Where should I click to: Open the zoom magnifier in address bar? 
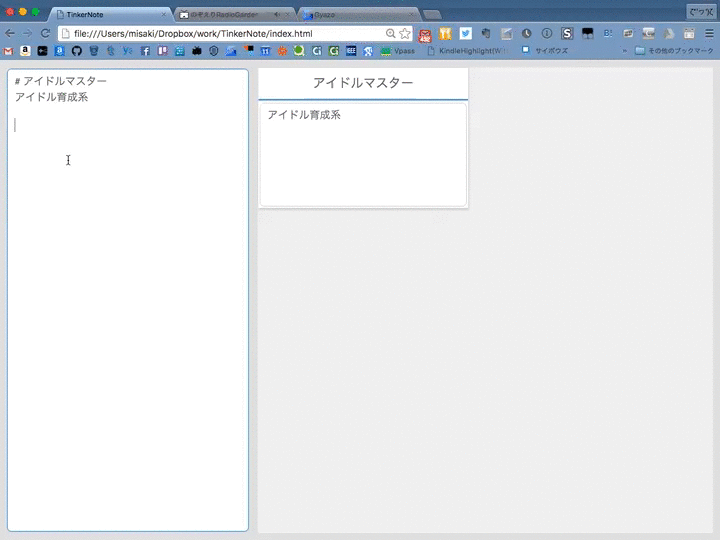coord(390,34)
